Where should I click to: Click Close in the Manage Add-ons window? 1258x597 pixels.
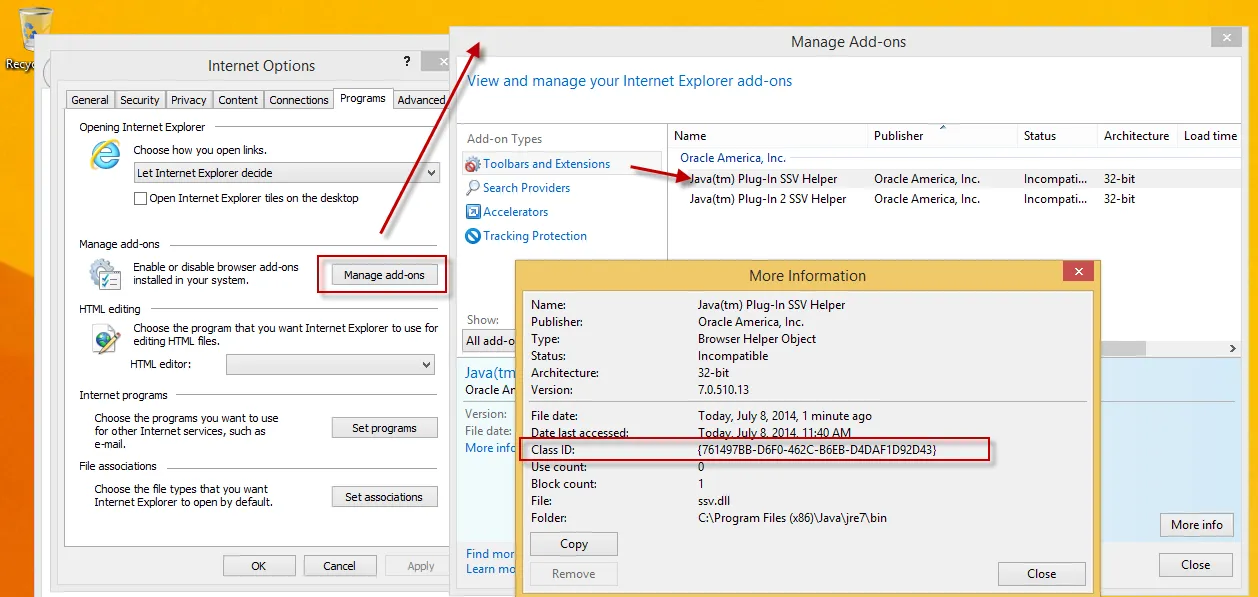click(1196, 565)
